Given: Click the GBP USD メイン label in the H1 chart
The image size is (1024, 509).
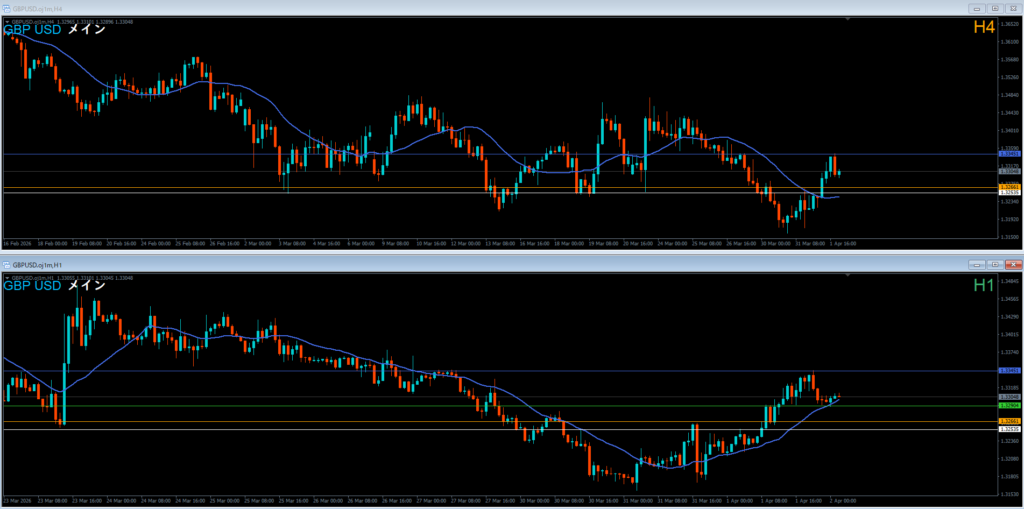Looking at the screenshot, I should pos(54,286).
